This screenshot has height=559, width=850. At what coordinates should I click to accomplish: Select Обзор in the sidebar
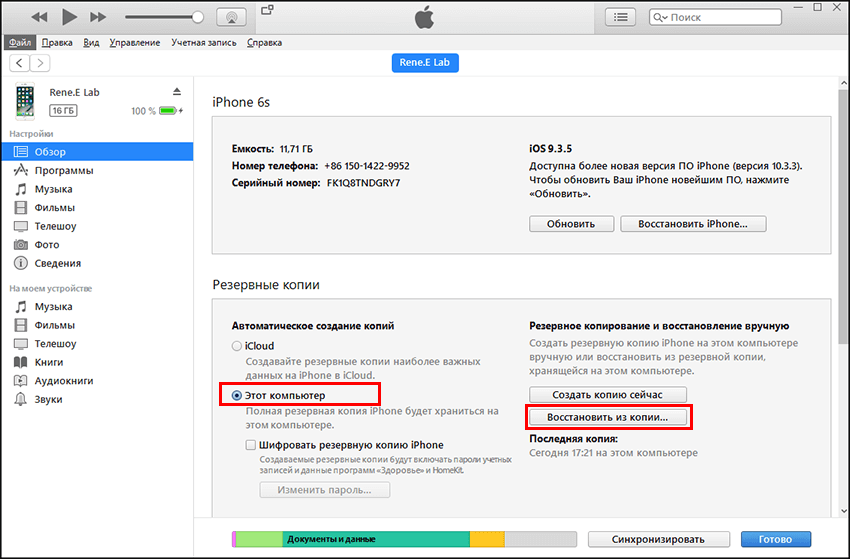pos(98,152)
